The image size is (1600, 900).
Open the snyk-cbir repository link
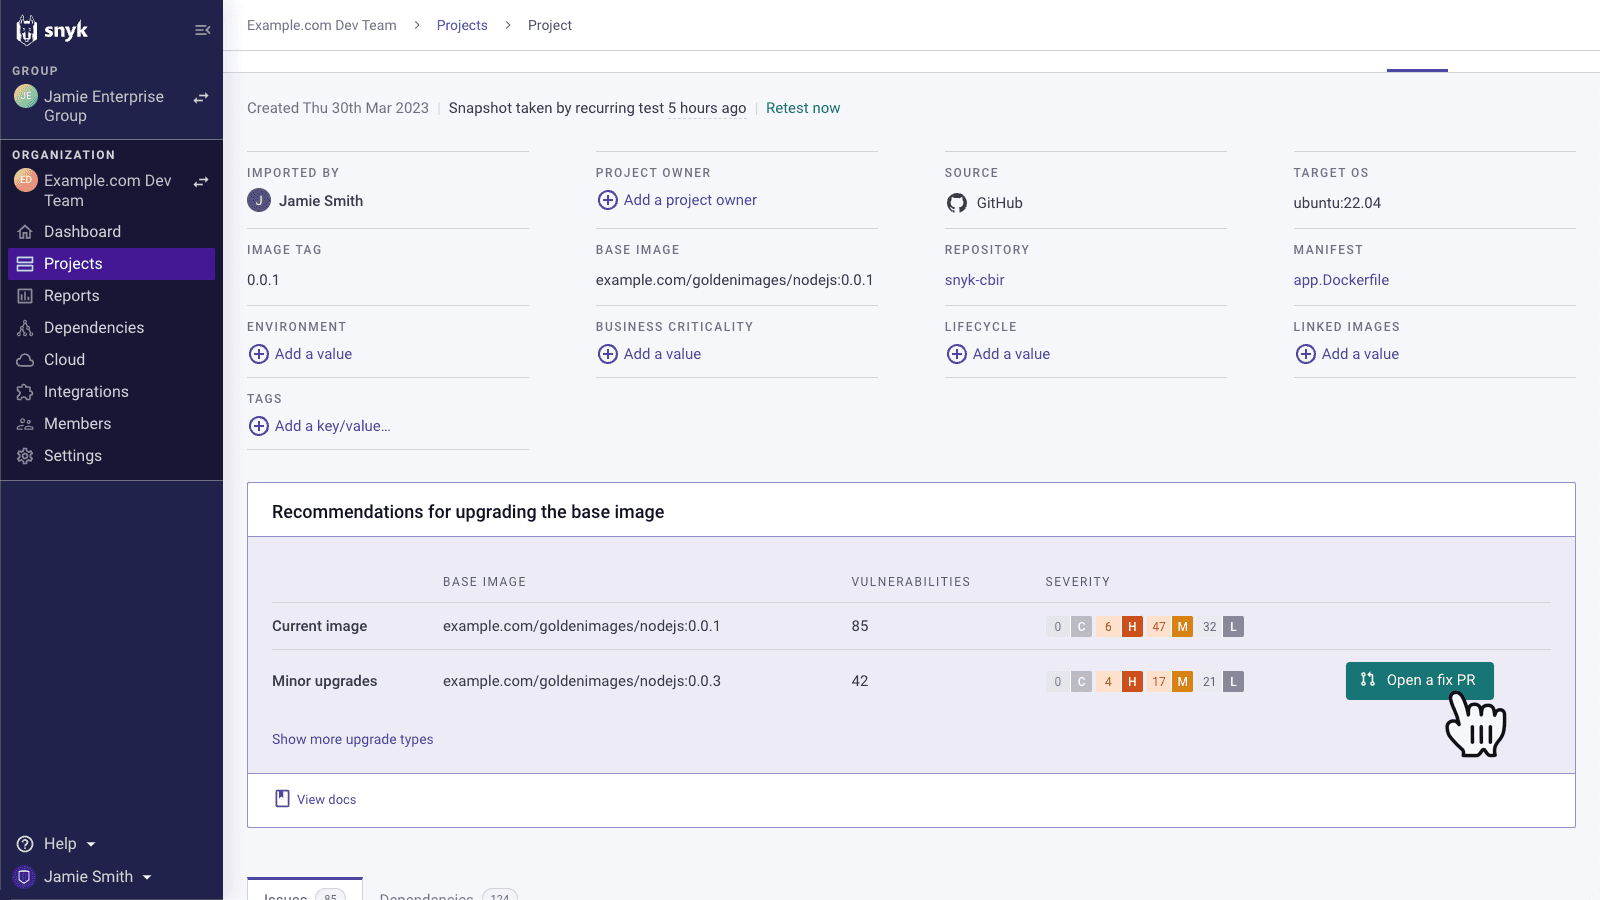pyautogui.click(x=975, y=280)
